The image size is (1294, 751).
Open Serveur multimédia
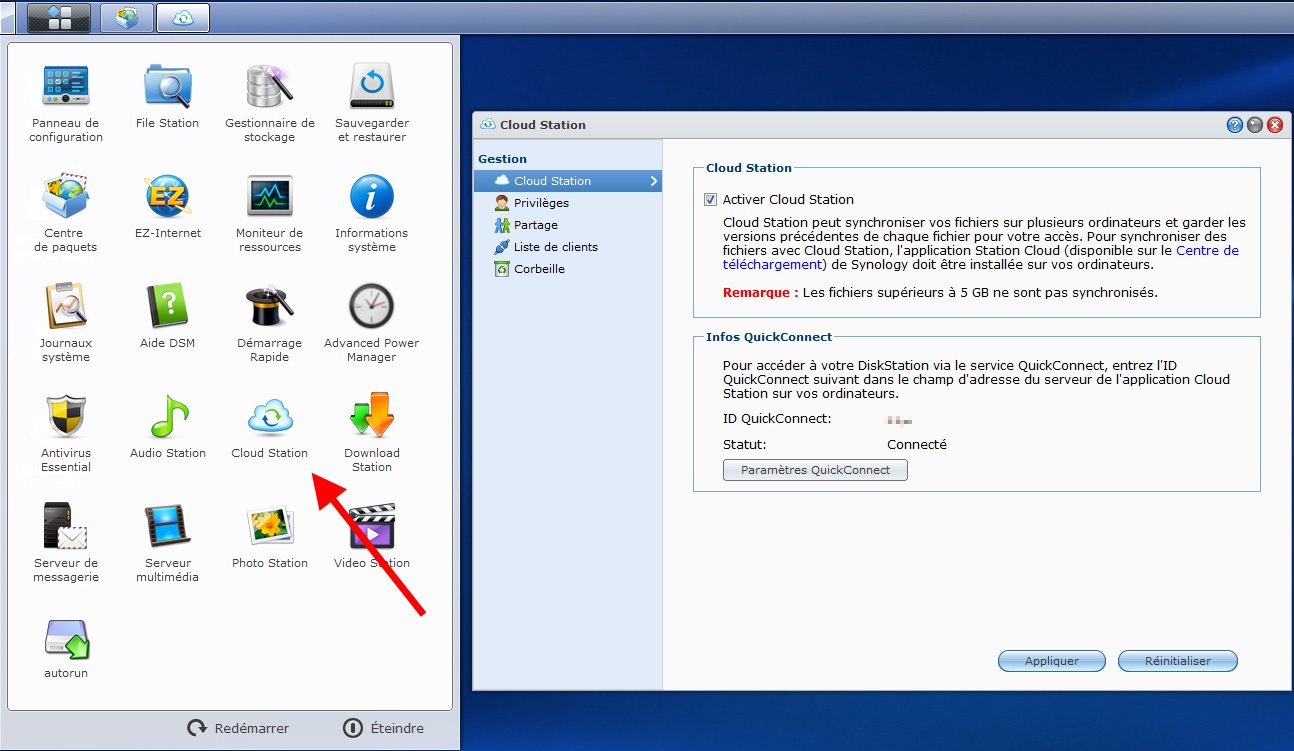pos(167,543)
